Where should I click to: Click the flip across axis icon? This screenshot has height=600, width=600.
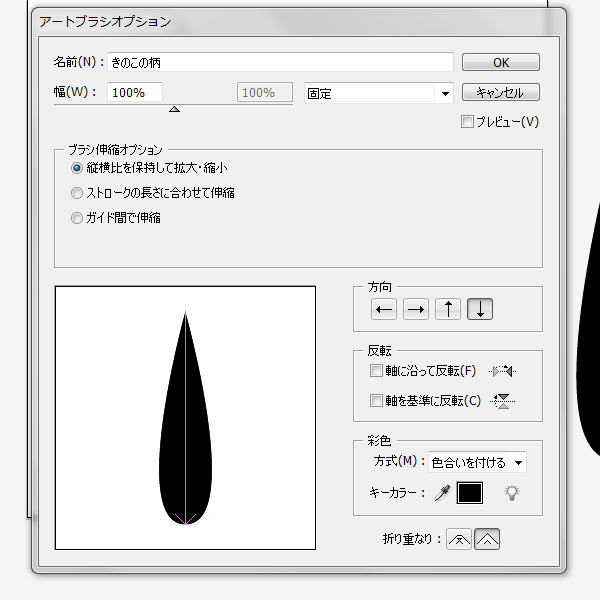tap(502, 401)
